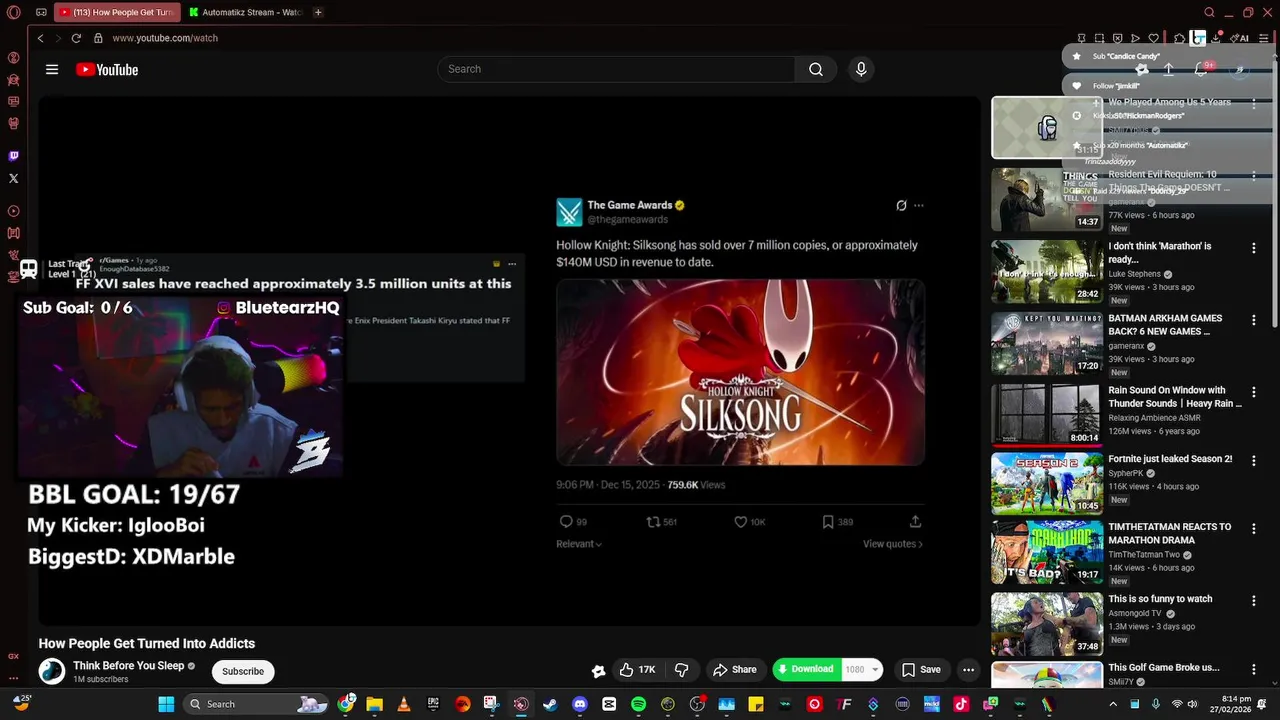The image size is (1280, 720).
Task: Go back with the browser back arrow
Action: (40, 38)
